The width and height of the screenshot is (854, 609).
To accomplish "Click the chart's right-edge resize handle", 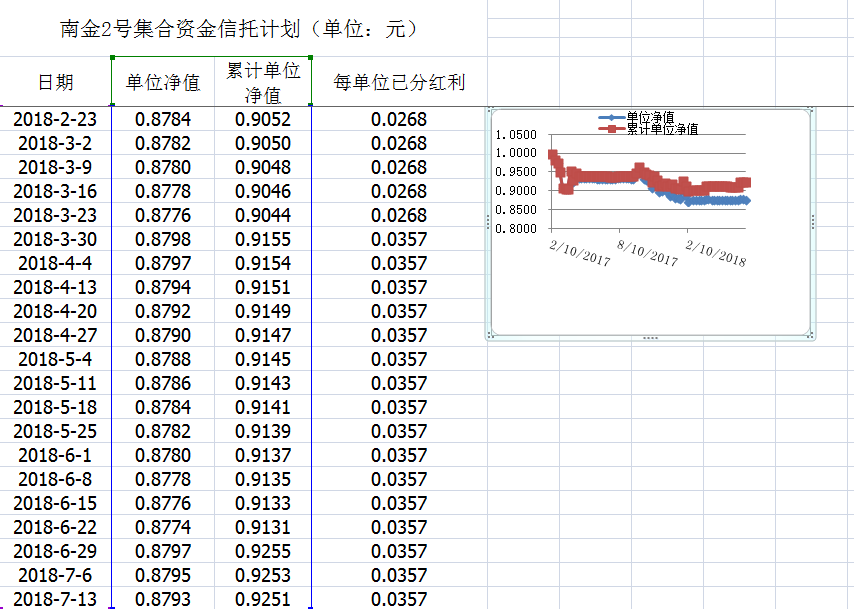I will tap(814, 222).
